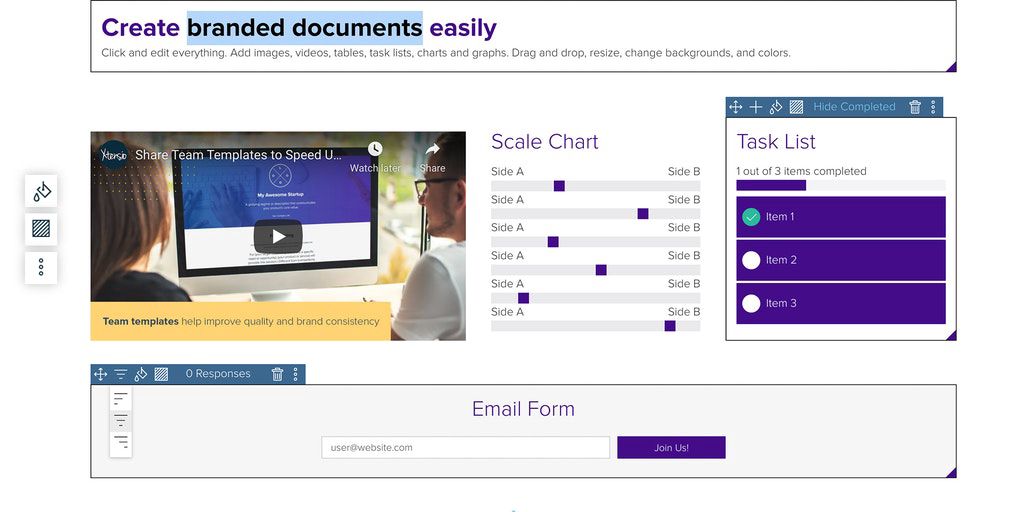Delete Email Form module via trash icon
The image size is (1024, 512).
coord(278,374)
